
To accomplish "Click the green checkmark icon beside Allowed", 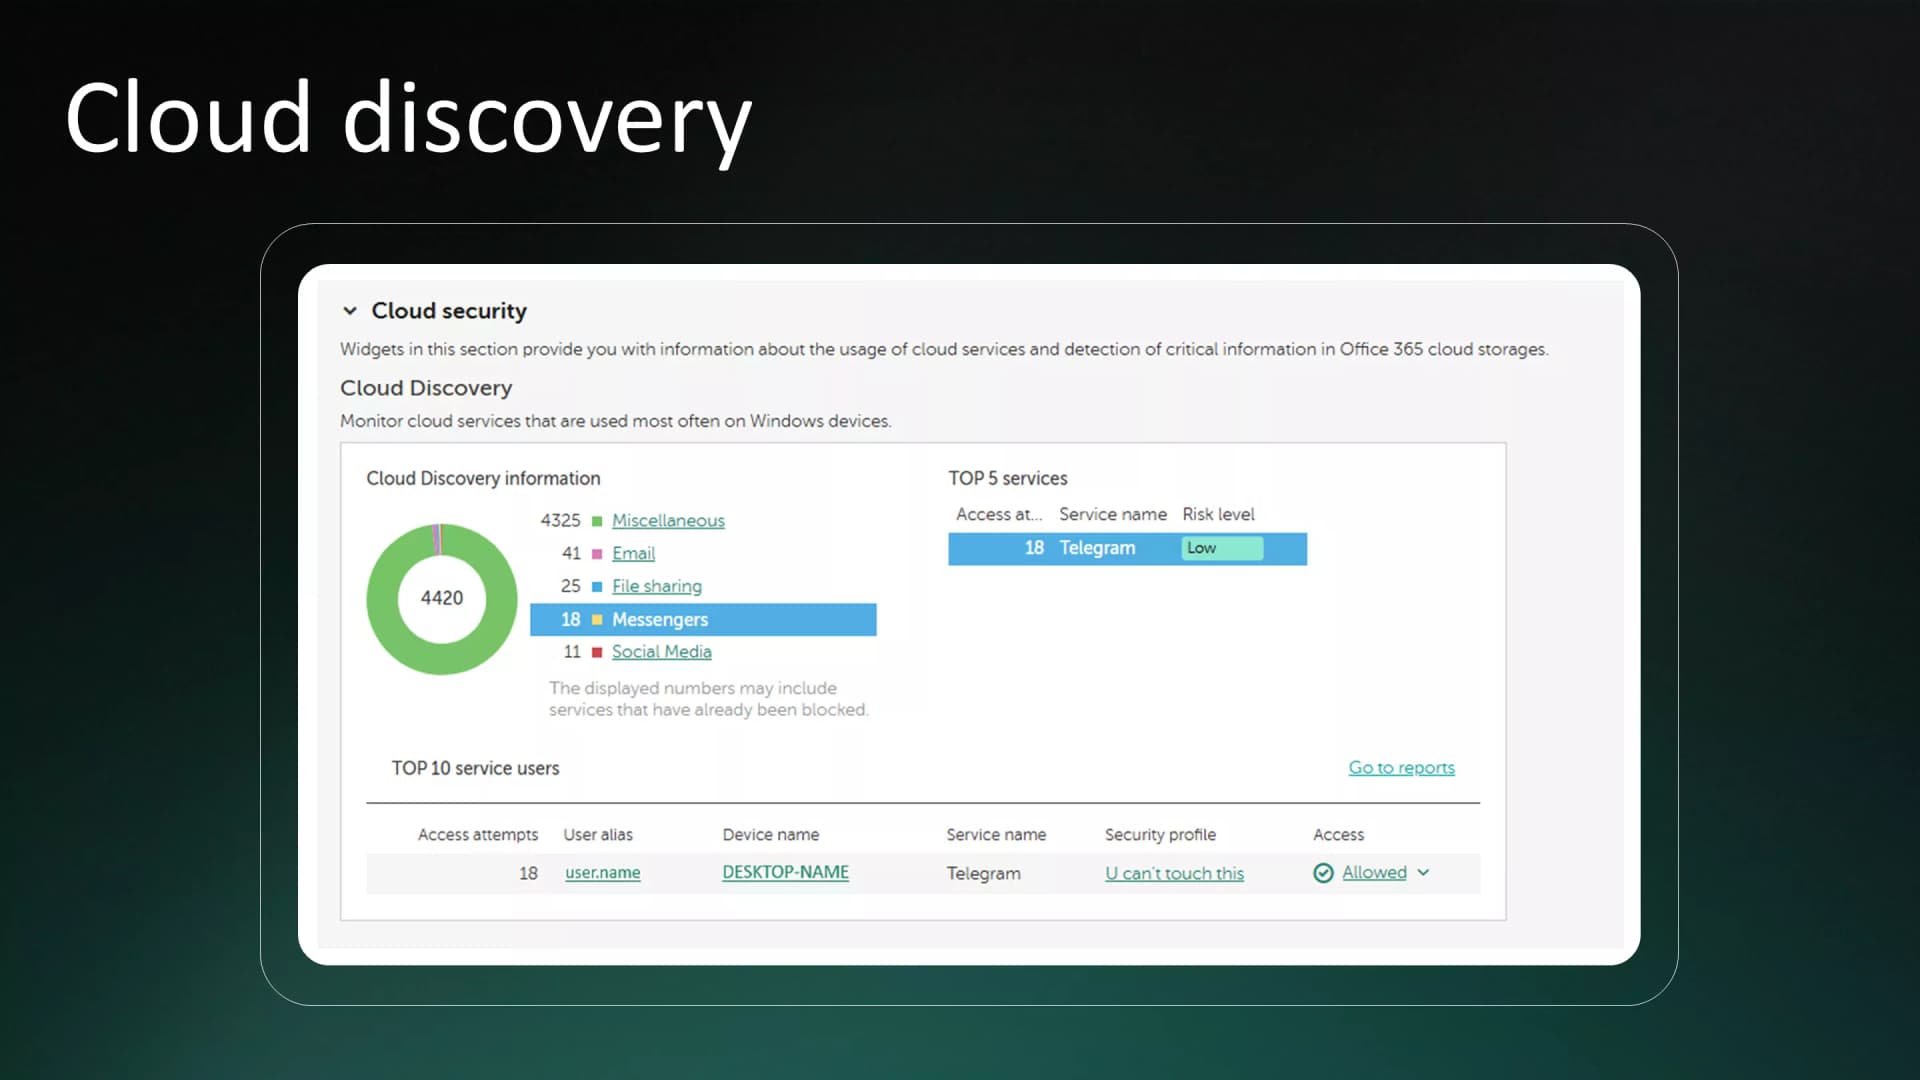I will click(1323, 873).
